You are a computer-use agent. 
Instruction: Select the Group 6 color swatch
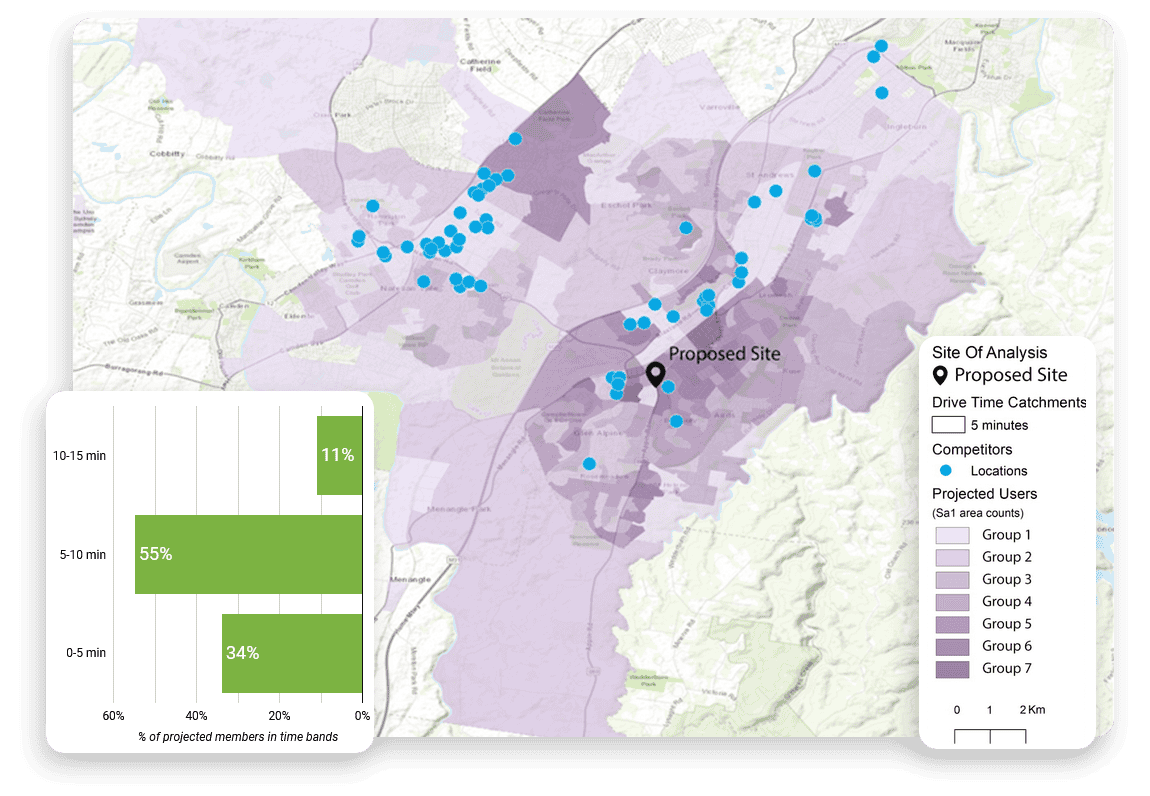[952, 647]
